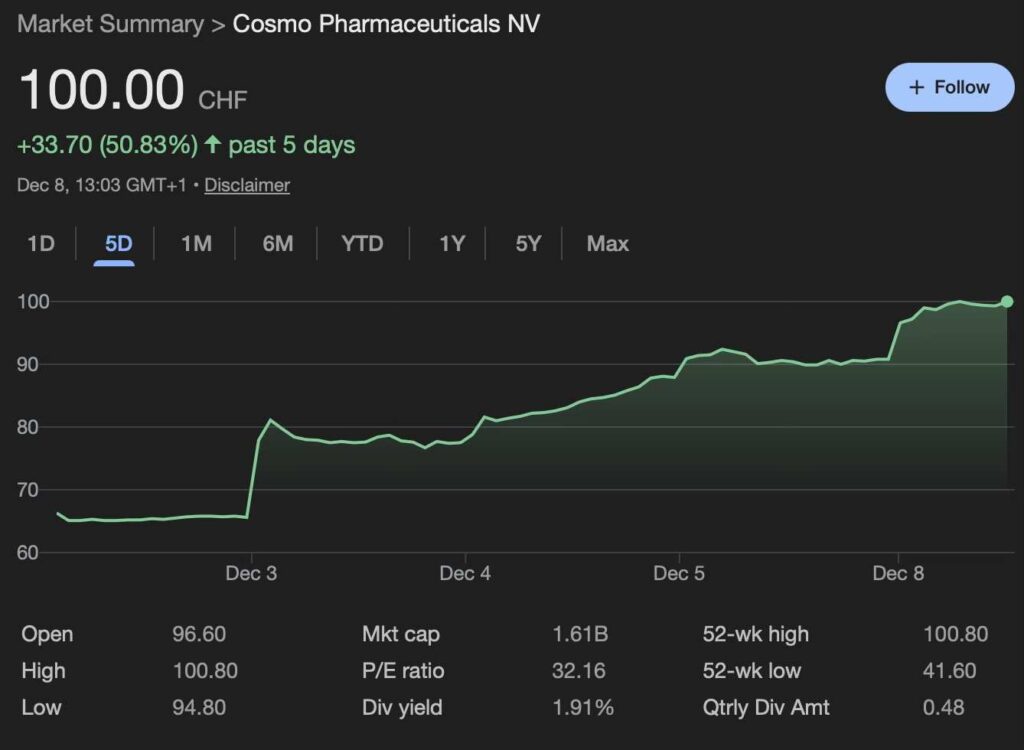Click the Dec 5 date marker
1024x750 pixels.
tap(679, 573)
